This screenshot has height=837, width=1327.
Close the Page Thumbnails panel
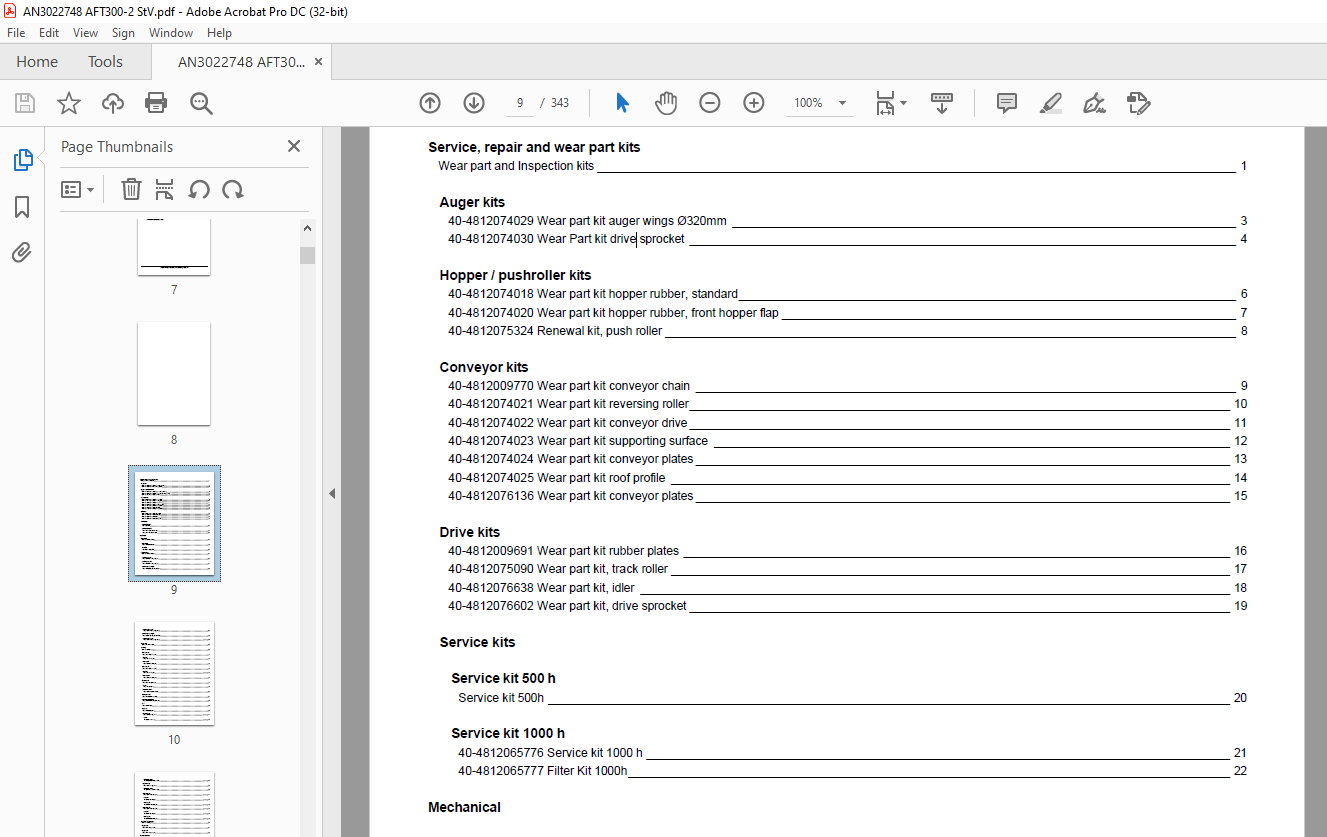tap(294, 146)
